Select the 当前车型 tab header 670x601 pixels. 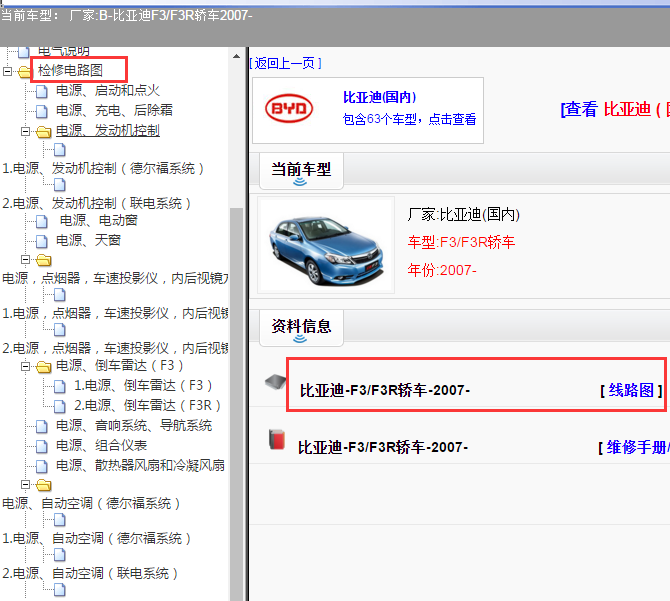(x=301, y=171)
